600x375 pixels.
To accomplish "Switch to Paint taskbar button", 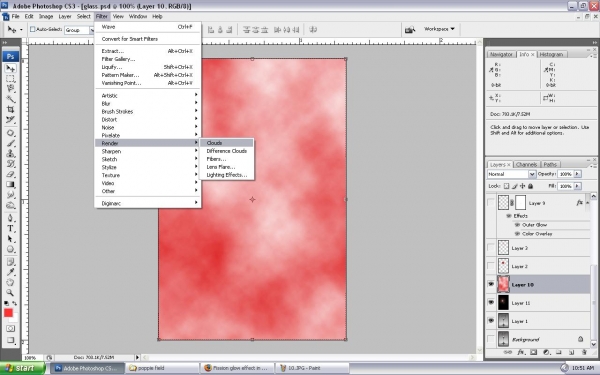I will (313, 368).
